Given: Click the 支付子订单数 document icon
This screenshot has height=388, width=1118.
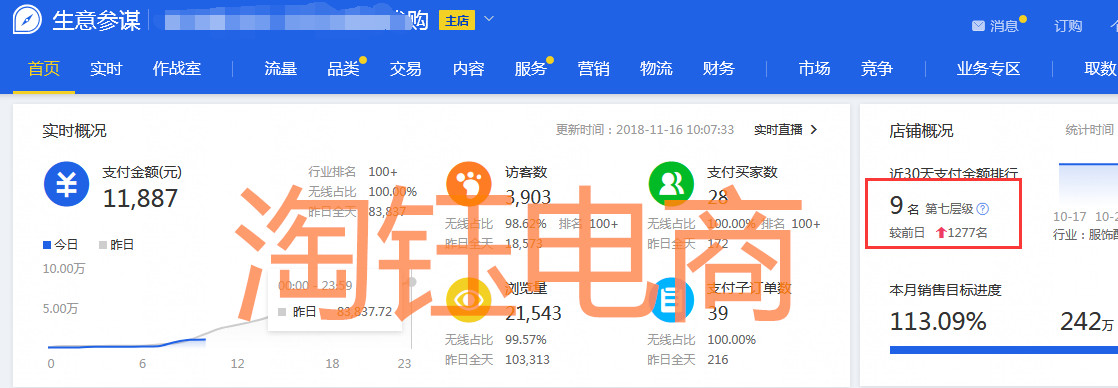Looking at the screenshot, I should pyautogui.click(x=671, y=300).
